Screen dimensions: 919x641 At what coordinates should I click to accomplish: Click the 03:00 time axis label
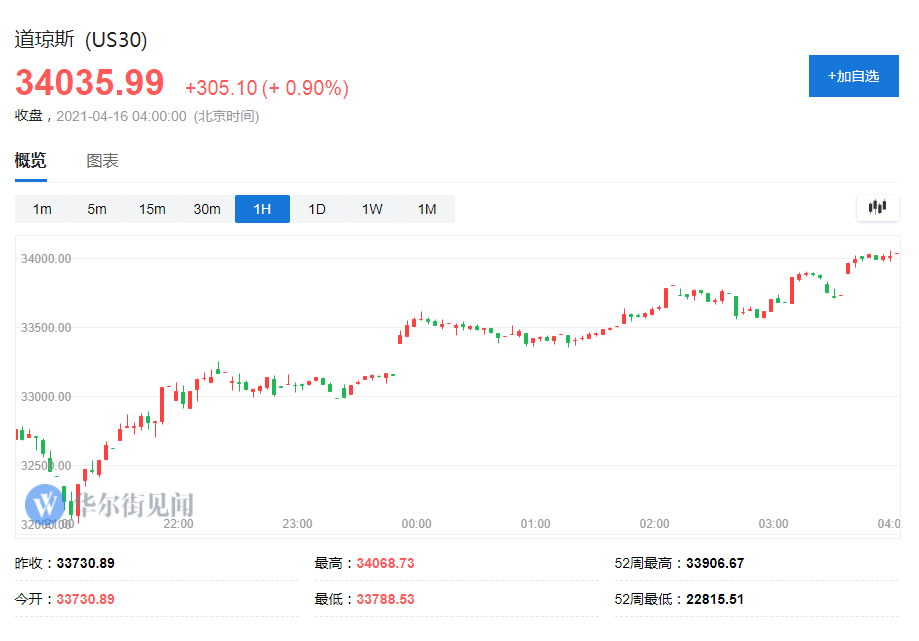point(773,523)
